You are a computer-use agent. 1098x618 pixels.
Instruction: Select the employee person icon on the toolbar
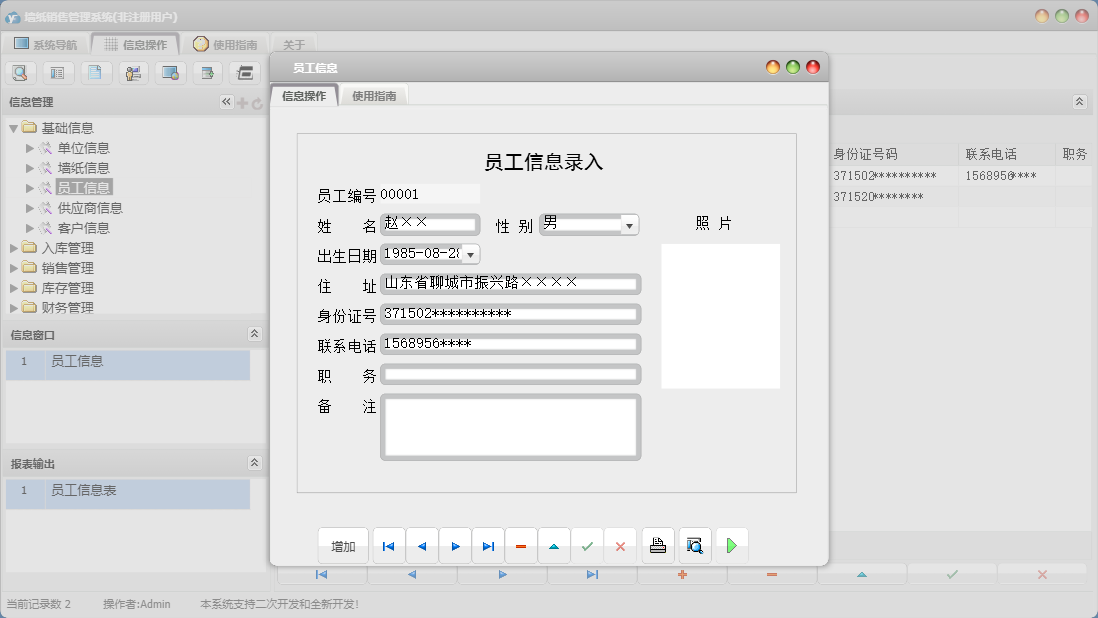coord(133,72)
